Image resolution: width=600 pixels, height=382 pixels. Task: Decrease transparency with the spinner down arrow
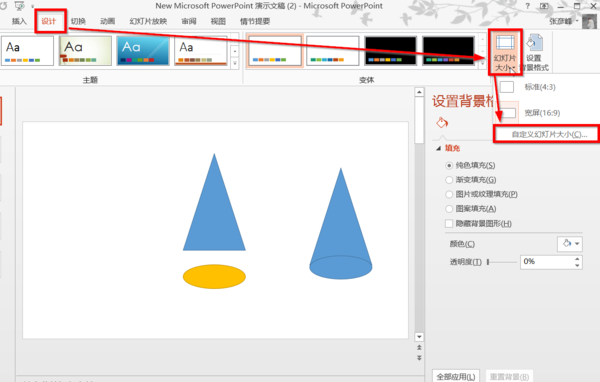tap(577, 265)
